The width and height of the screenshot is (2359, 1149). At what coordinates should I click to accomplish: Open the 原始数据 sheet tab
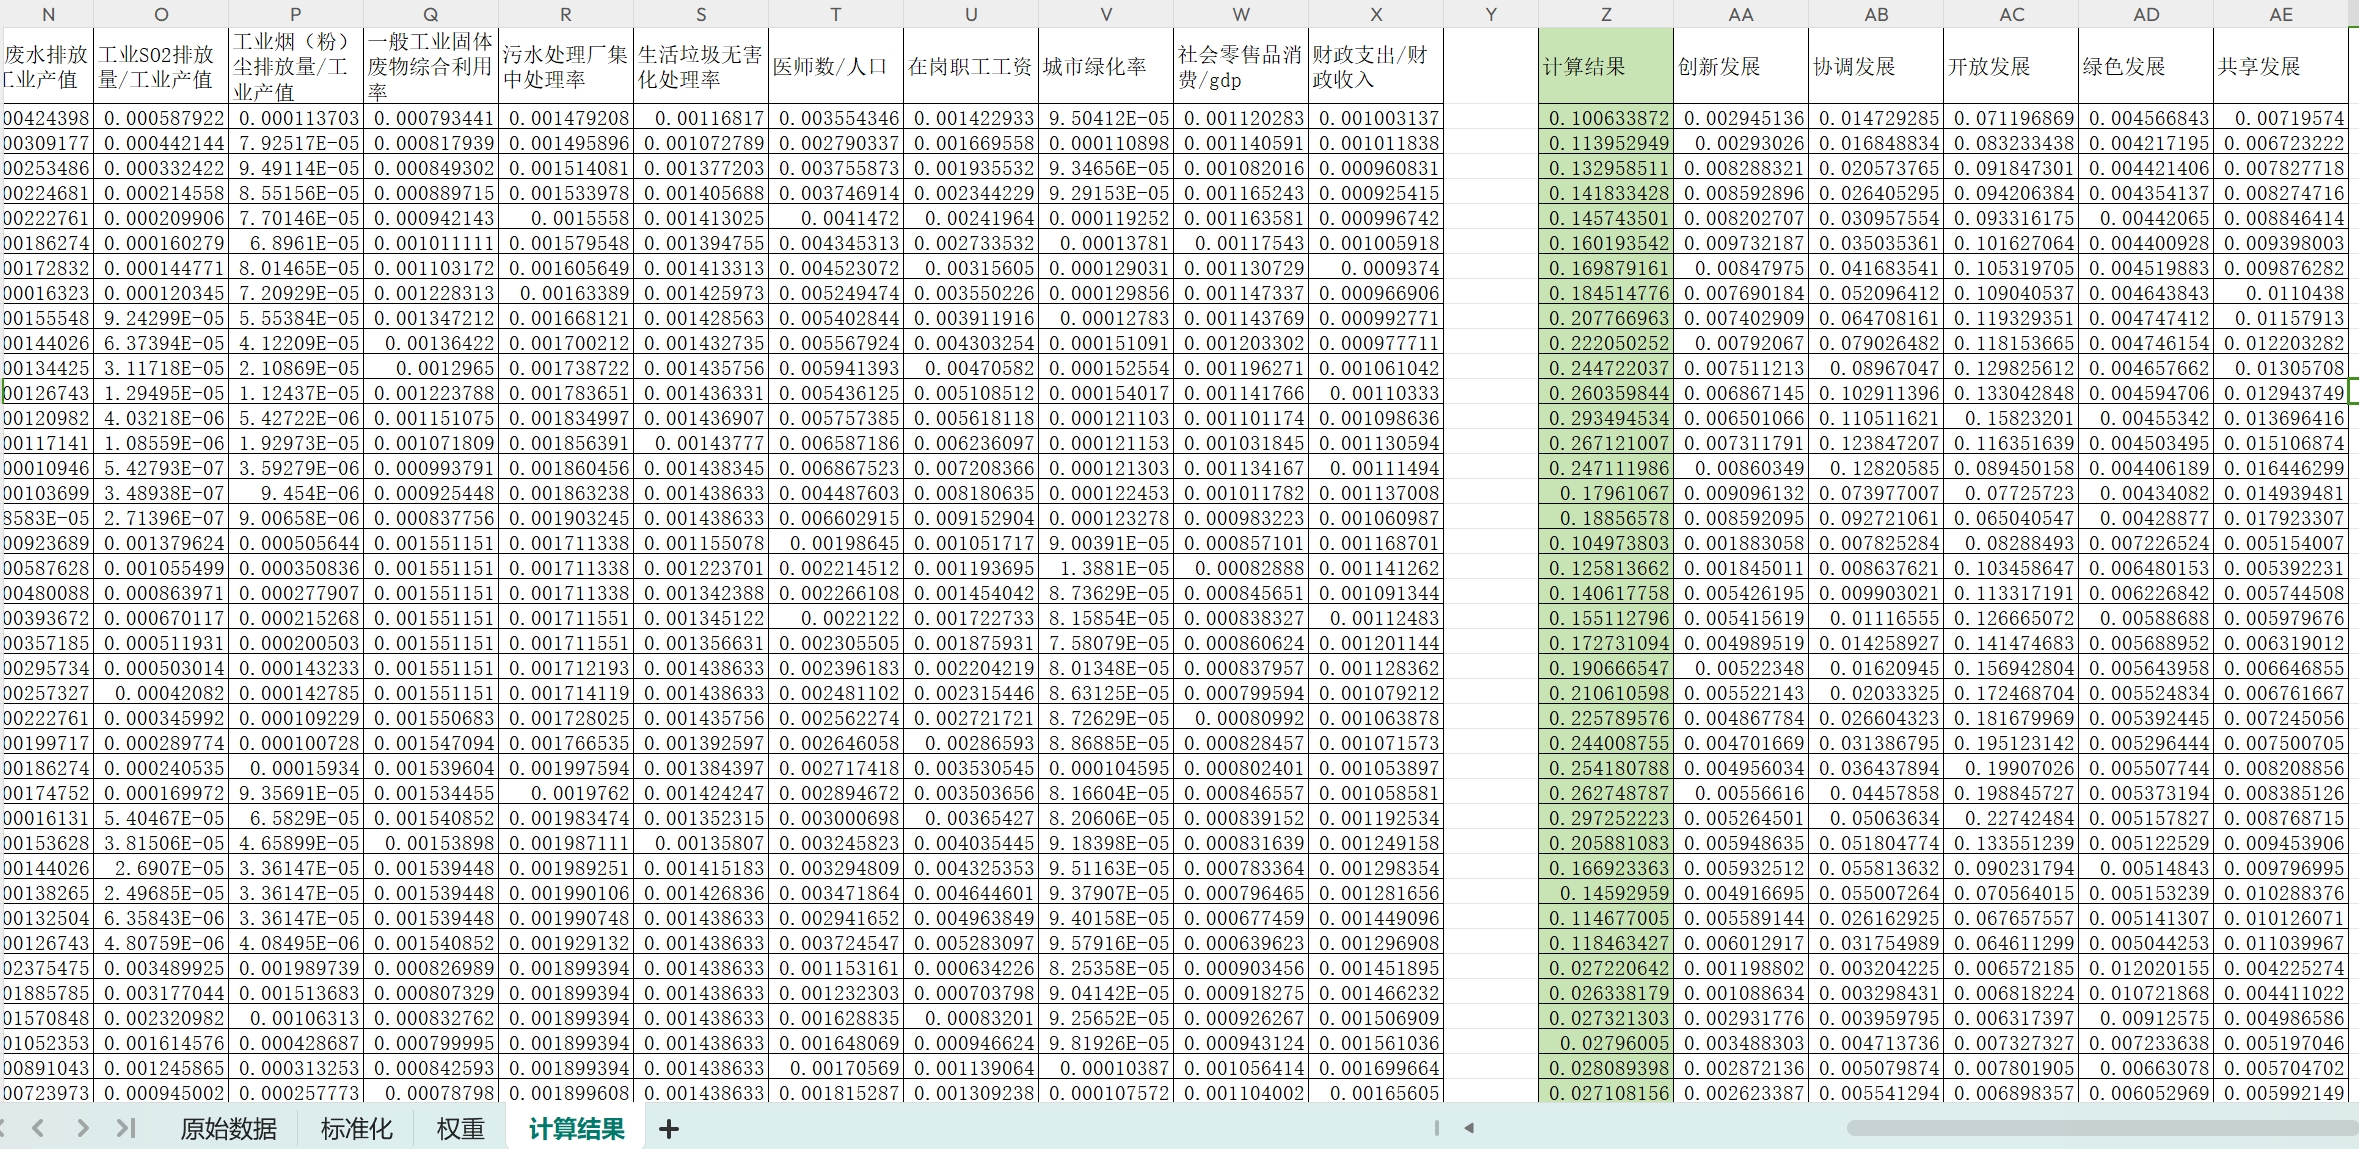tap(228, 1129)
